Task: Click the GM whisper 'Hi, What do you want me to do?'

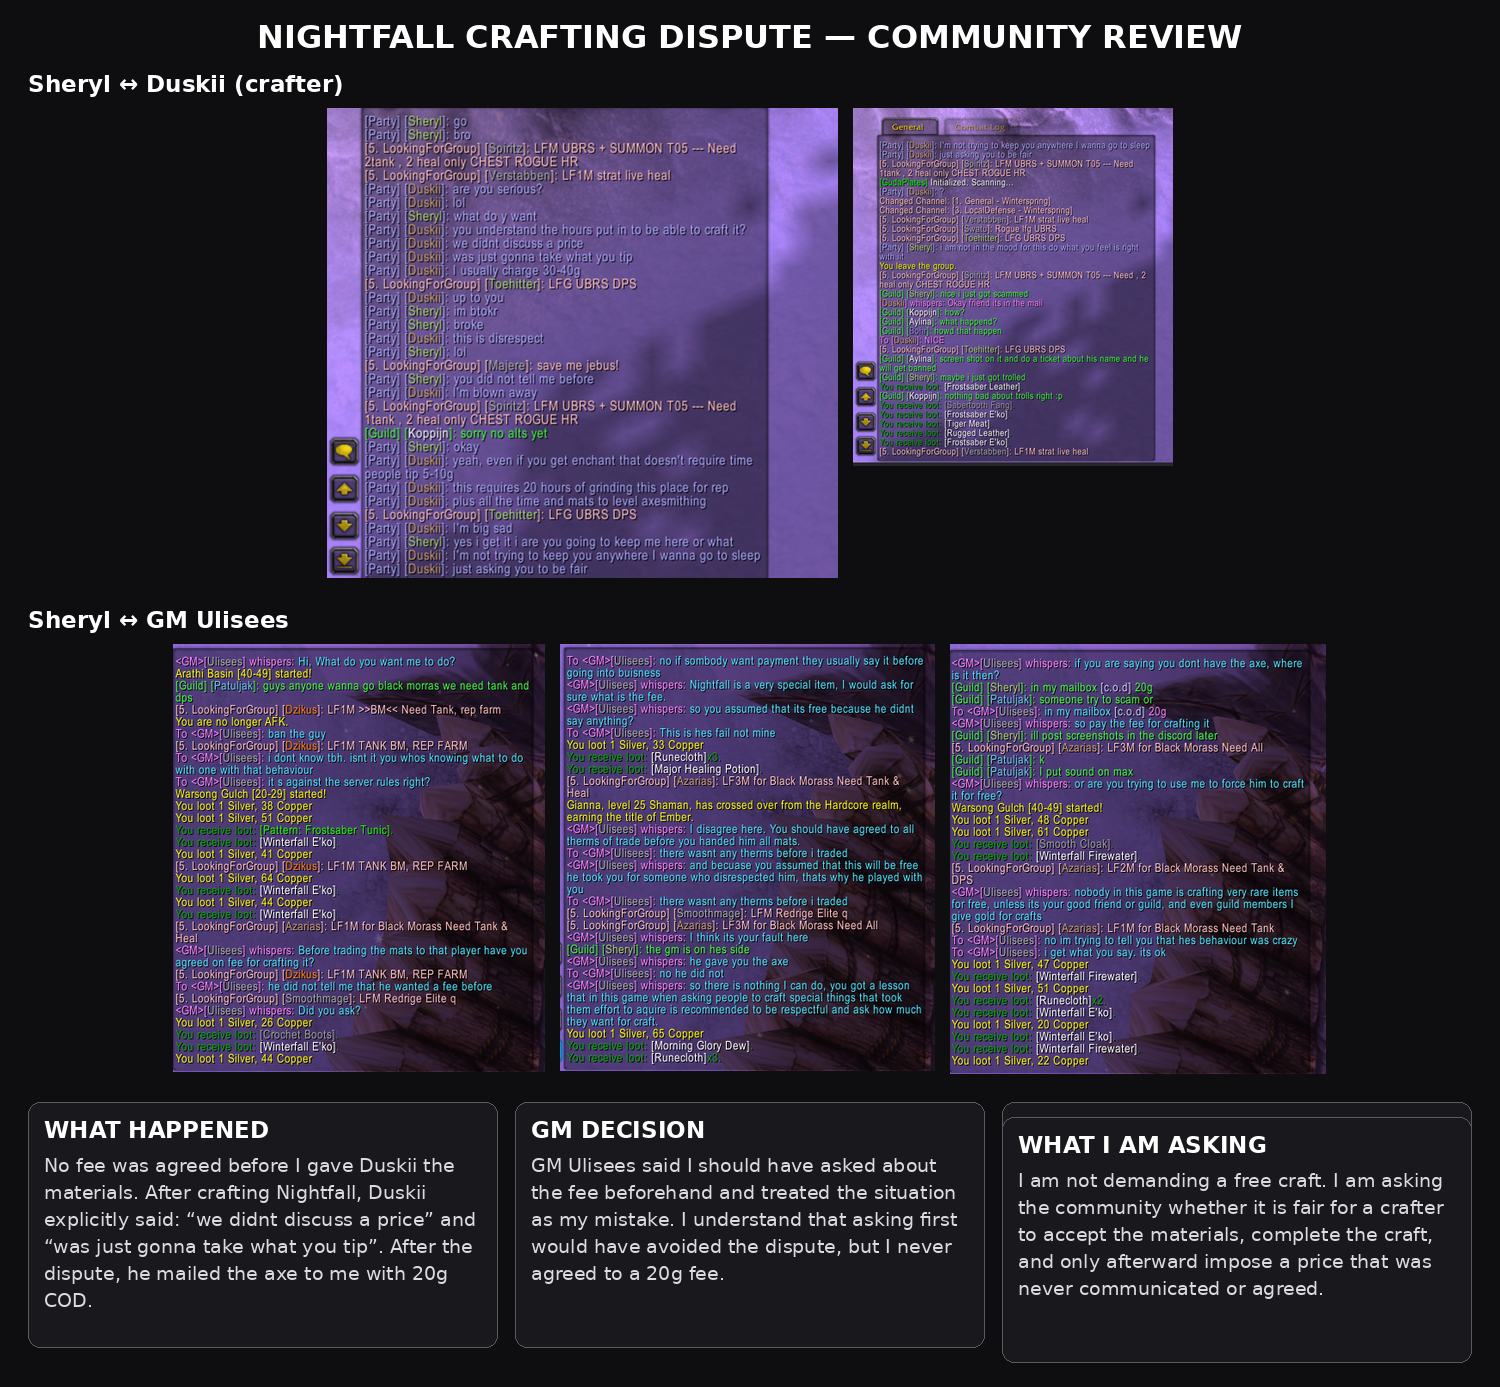Action: (315, 662)
